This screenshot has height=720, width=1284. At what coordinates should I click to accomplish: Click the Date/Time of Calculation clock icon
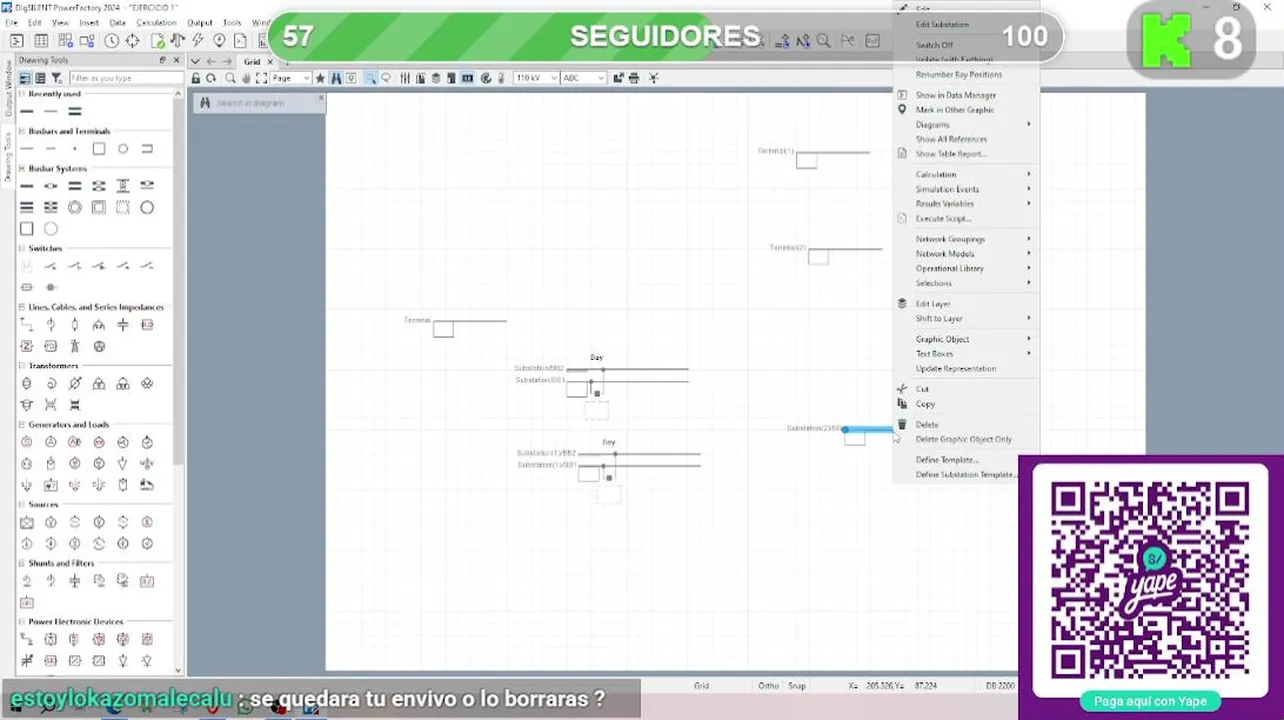[111, 41]
